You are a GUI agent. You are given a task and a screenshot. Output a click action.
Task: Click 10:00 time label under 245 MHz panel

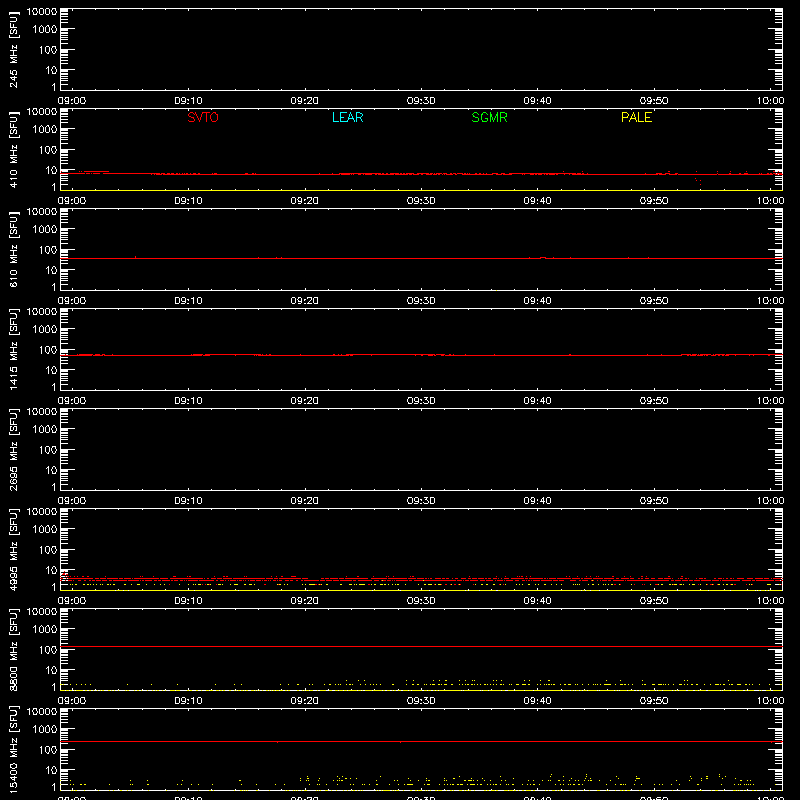tap(770, 101)
